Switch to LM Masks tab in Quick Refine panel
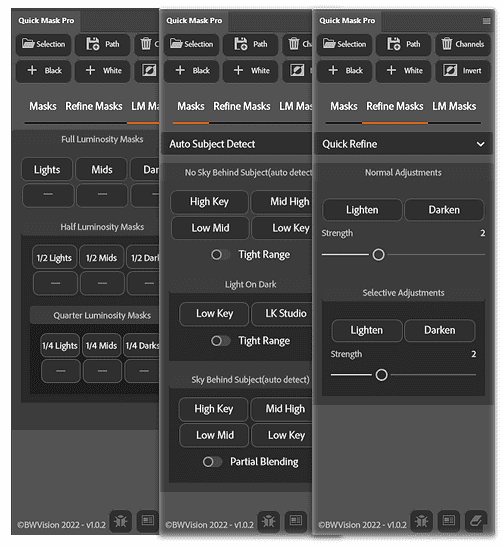 coord(454,106)
